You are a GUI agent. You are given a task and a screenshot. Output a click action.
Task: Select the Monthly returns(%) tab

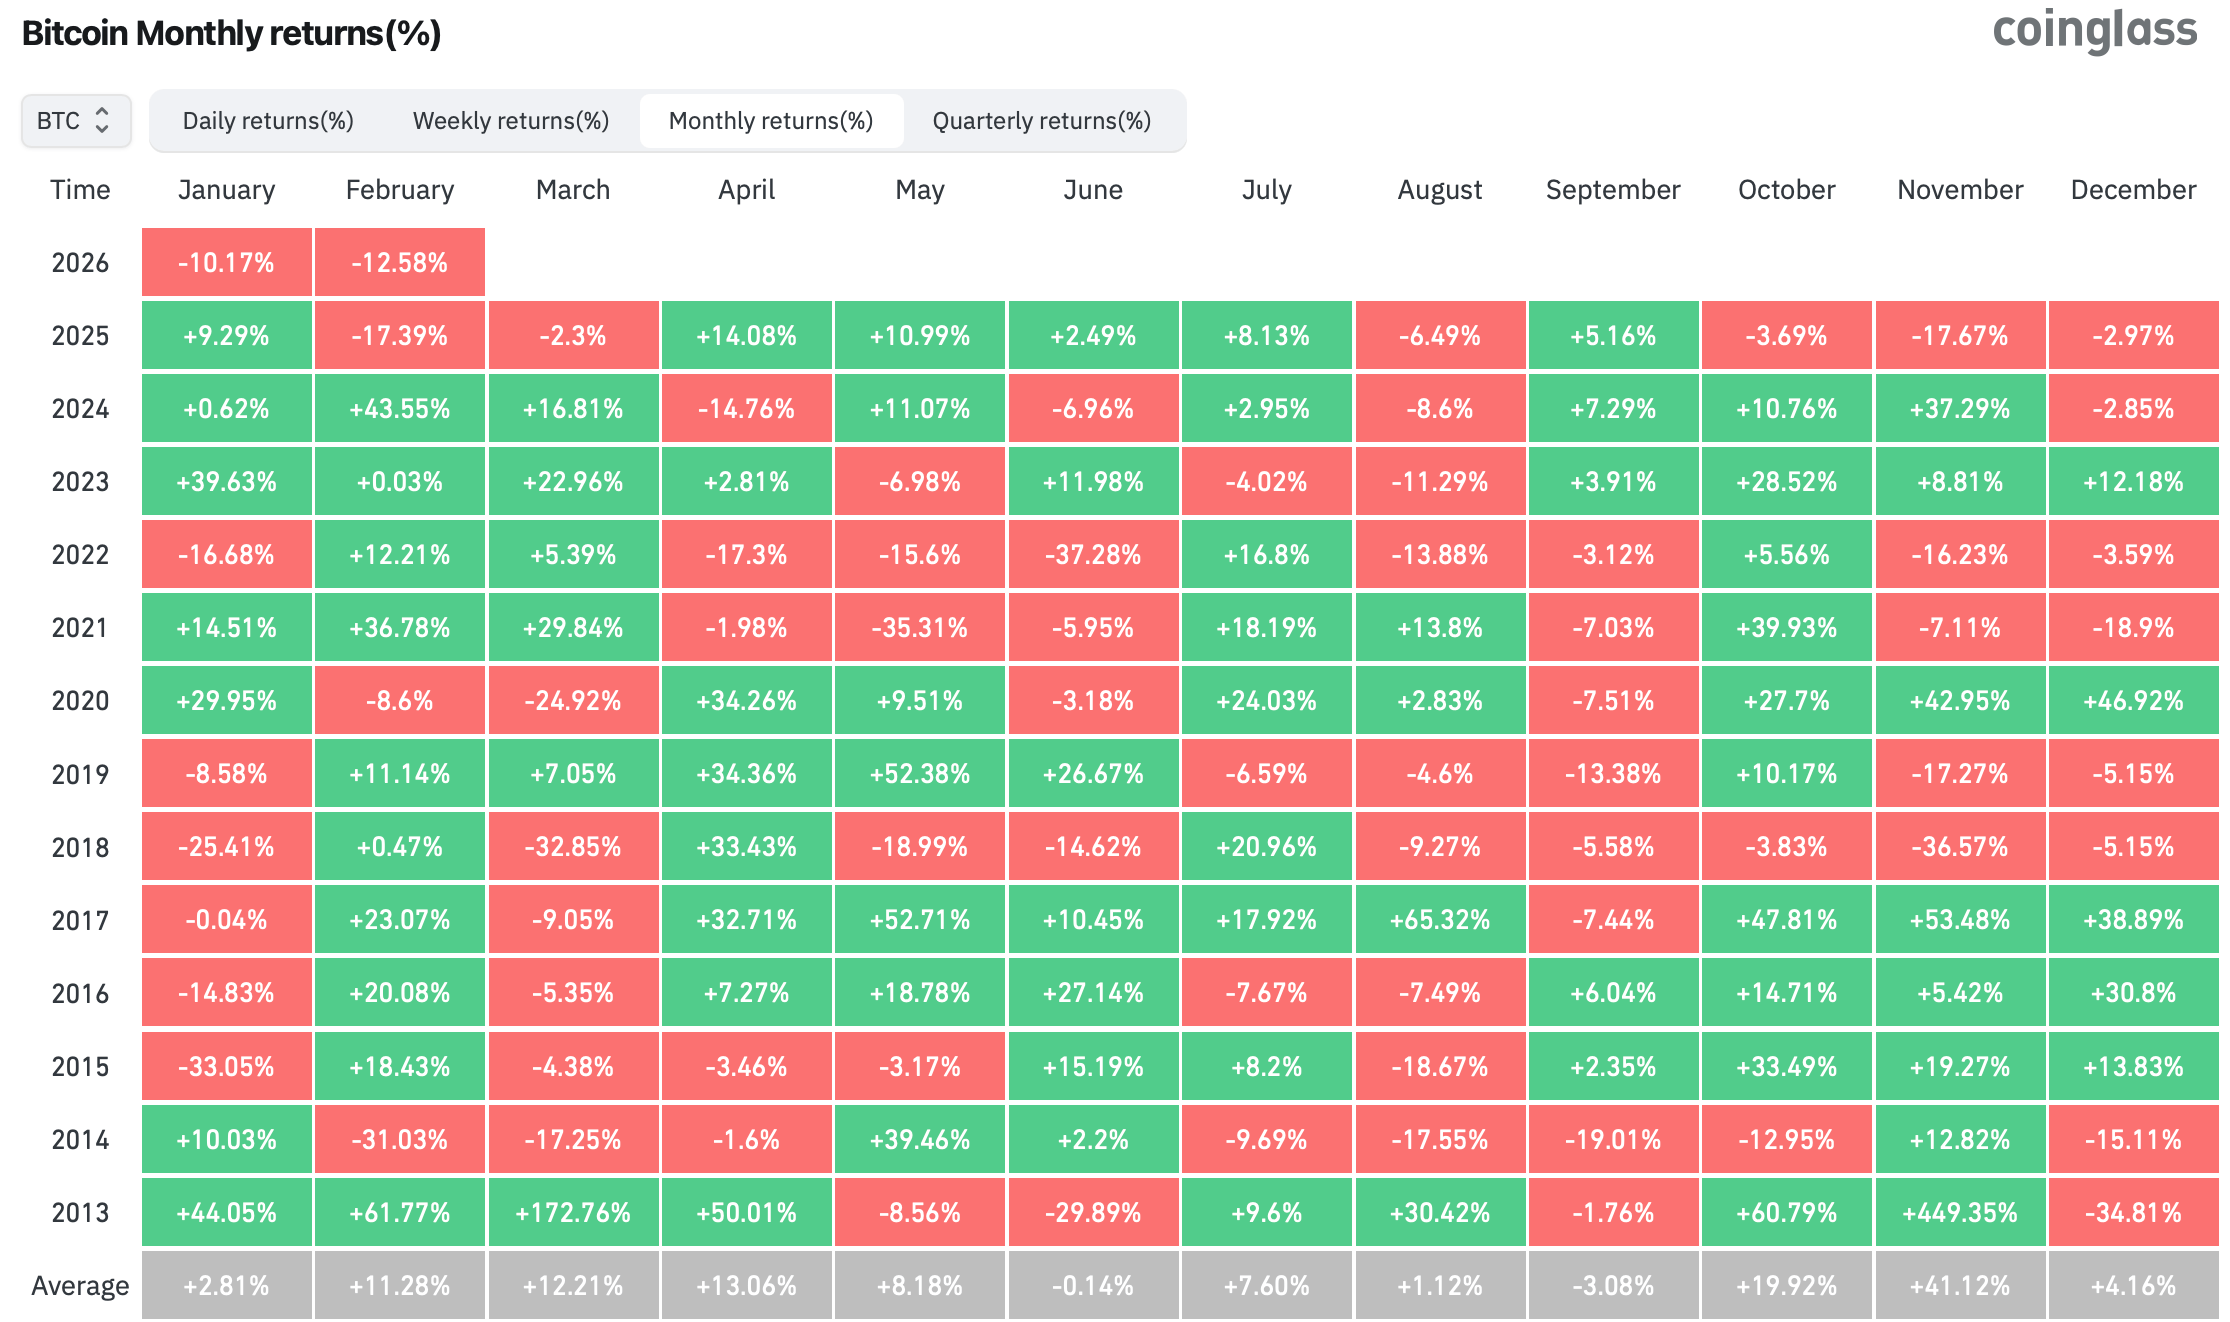770,121
